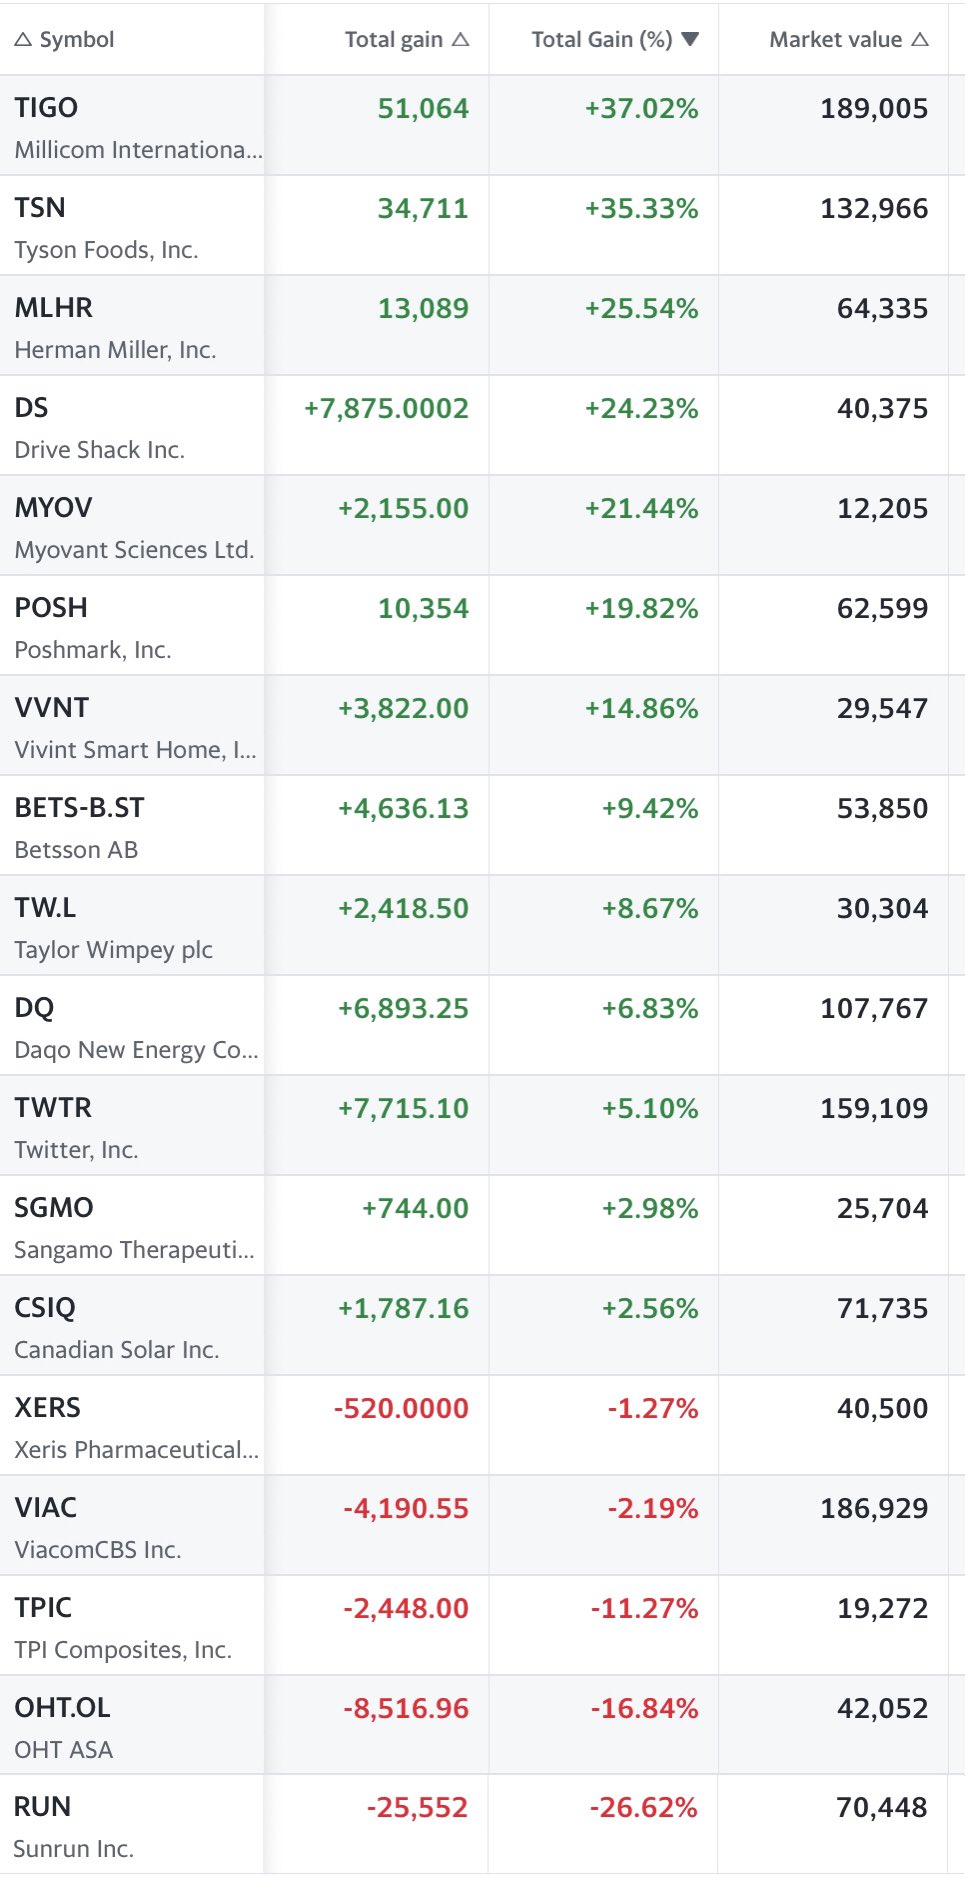
Task: Click the OHT.OL market value 42,052
Action: [882, 1708]
